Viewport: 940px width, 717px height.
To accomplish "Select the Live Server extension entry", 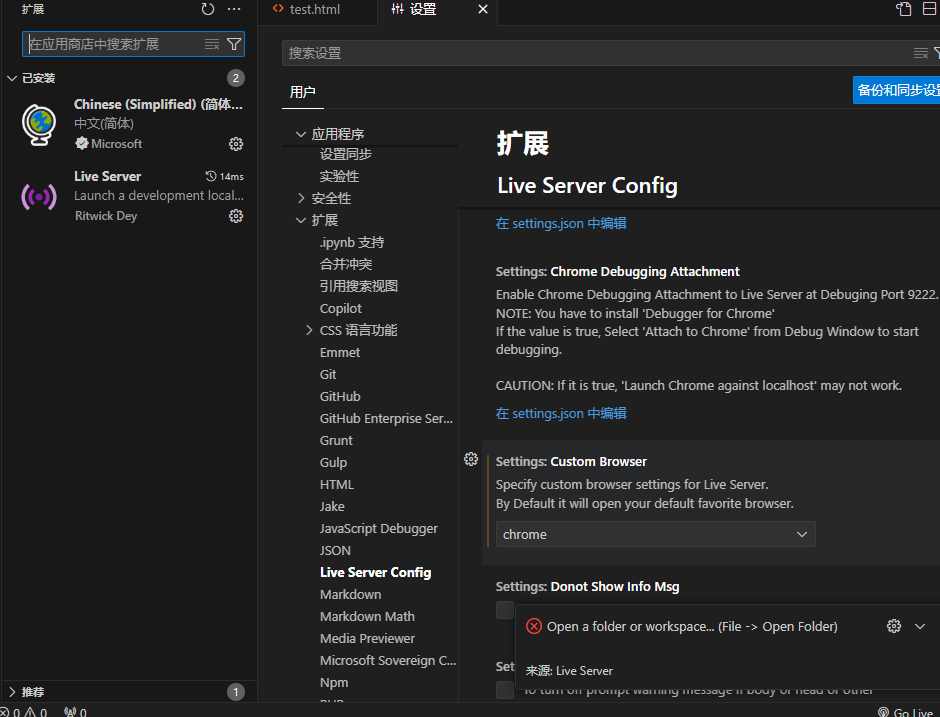I will click(x=129, y=196).
